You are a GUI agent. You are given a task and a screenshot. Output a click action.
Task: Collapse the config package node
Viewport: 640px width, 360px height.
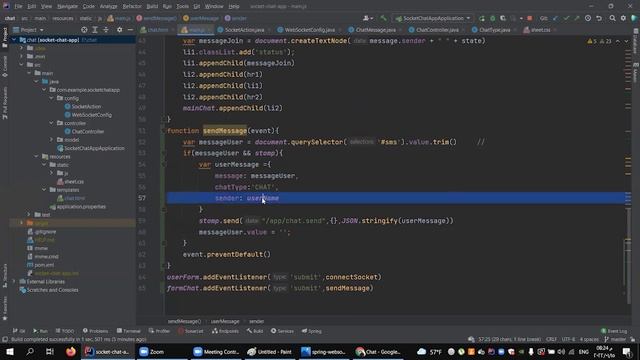[x=51, y=98]
